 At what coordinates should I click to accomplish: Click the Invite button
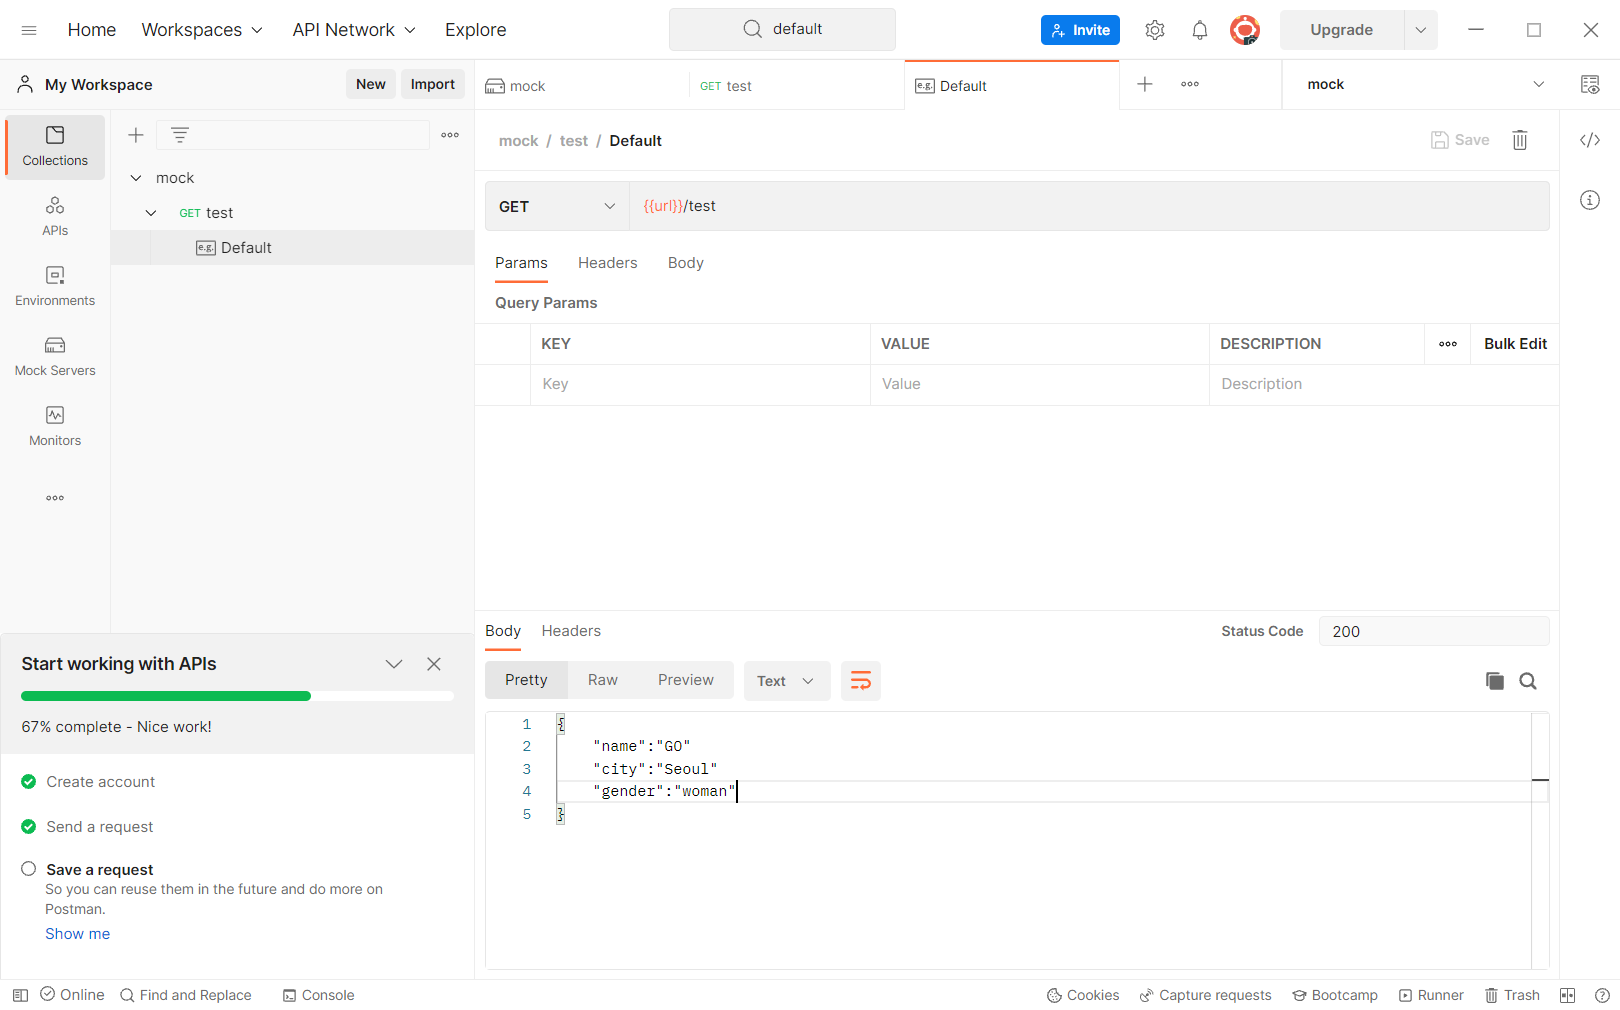tap(1080, 30)
